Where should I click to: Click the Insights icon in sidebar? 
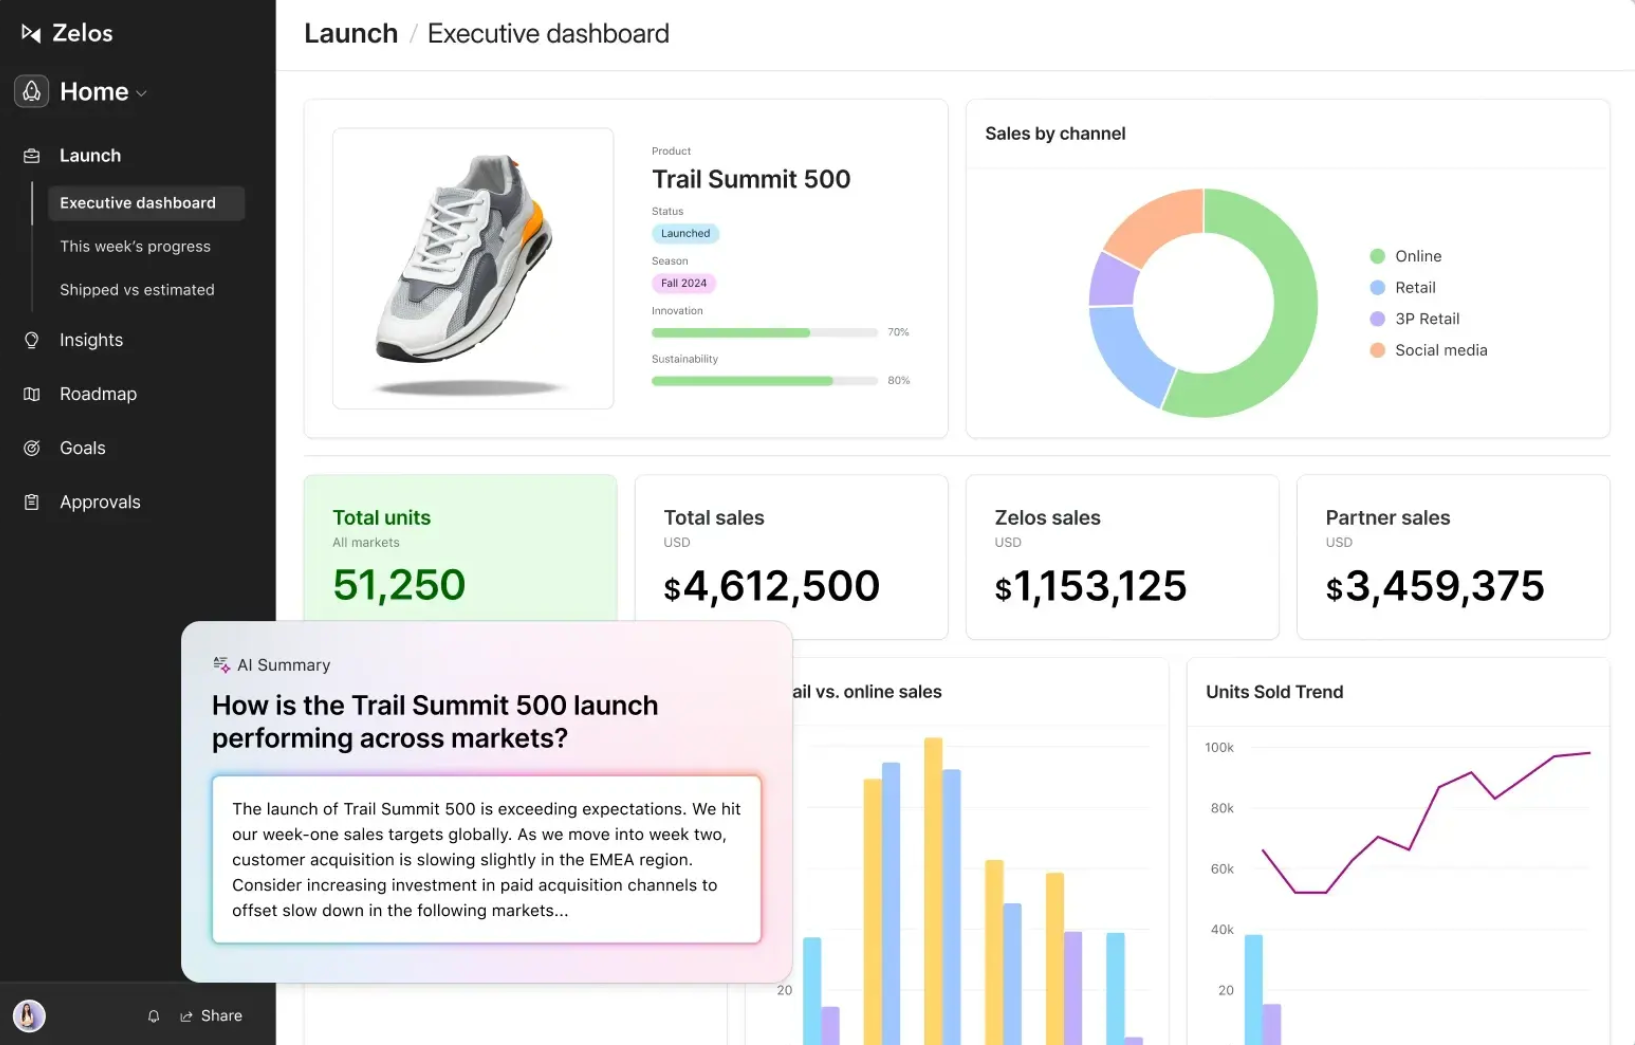[31, 340]
